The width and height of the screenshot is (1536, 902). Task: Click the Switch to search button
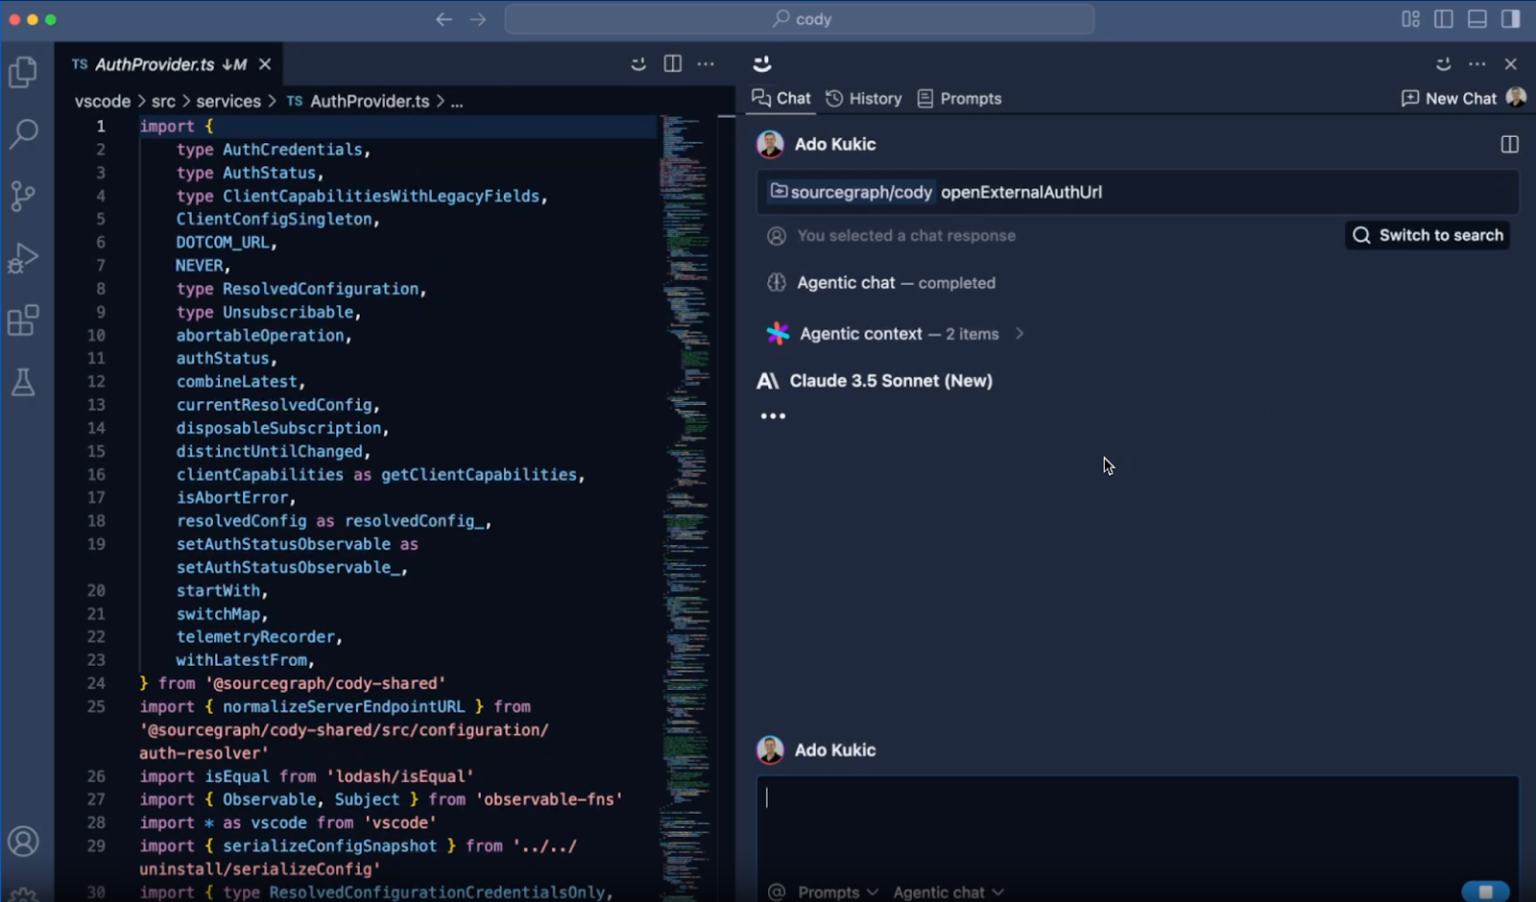1427,235
